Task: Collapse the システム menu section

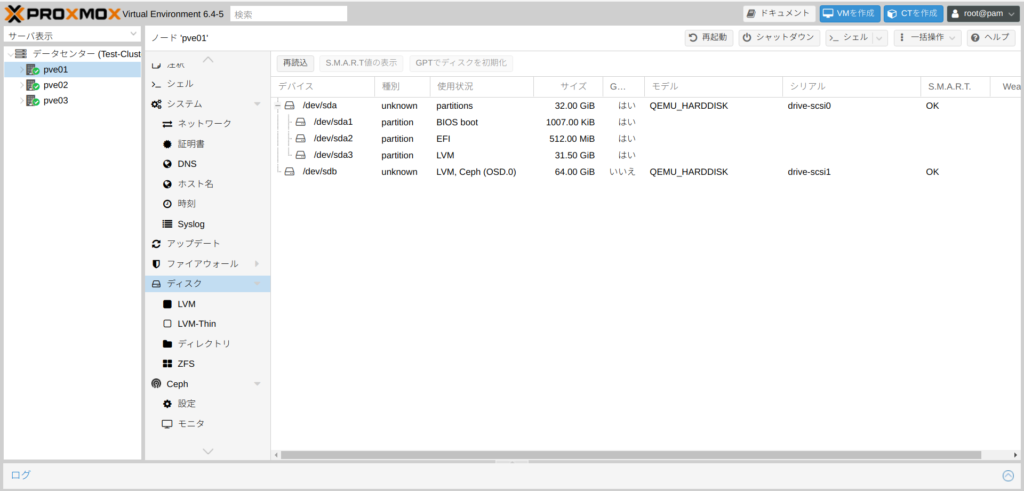Action: (257, 104)
